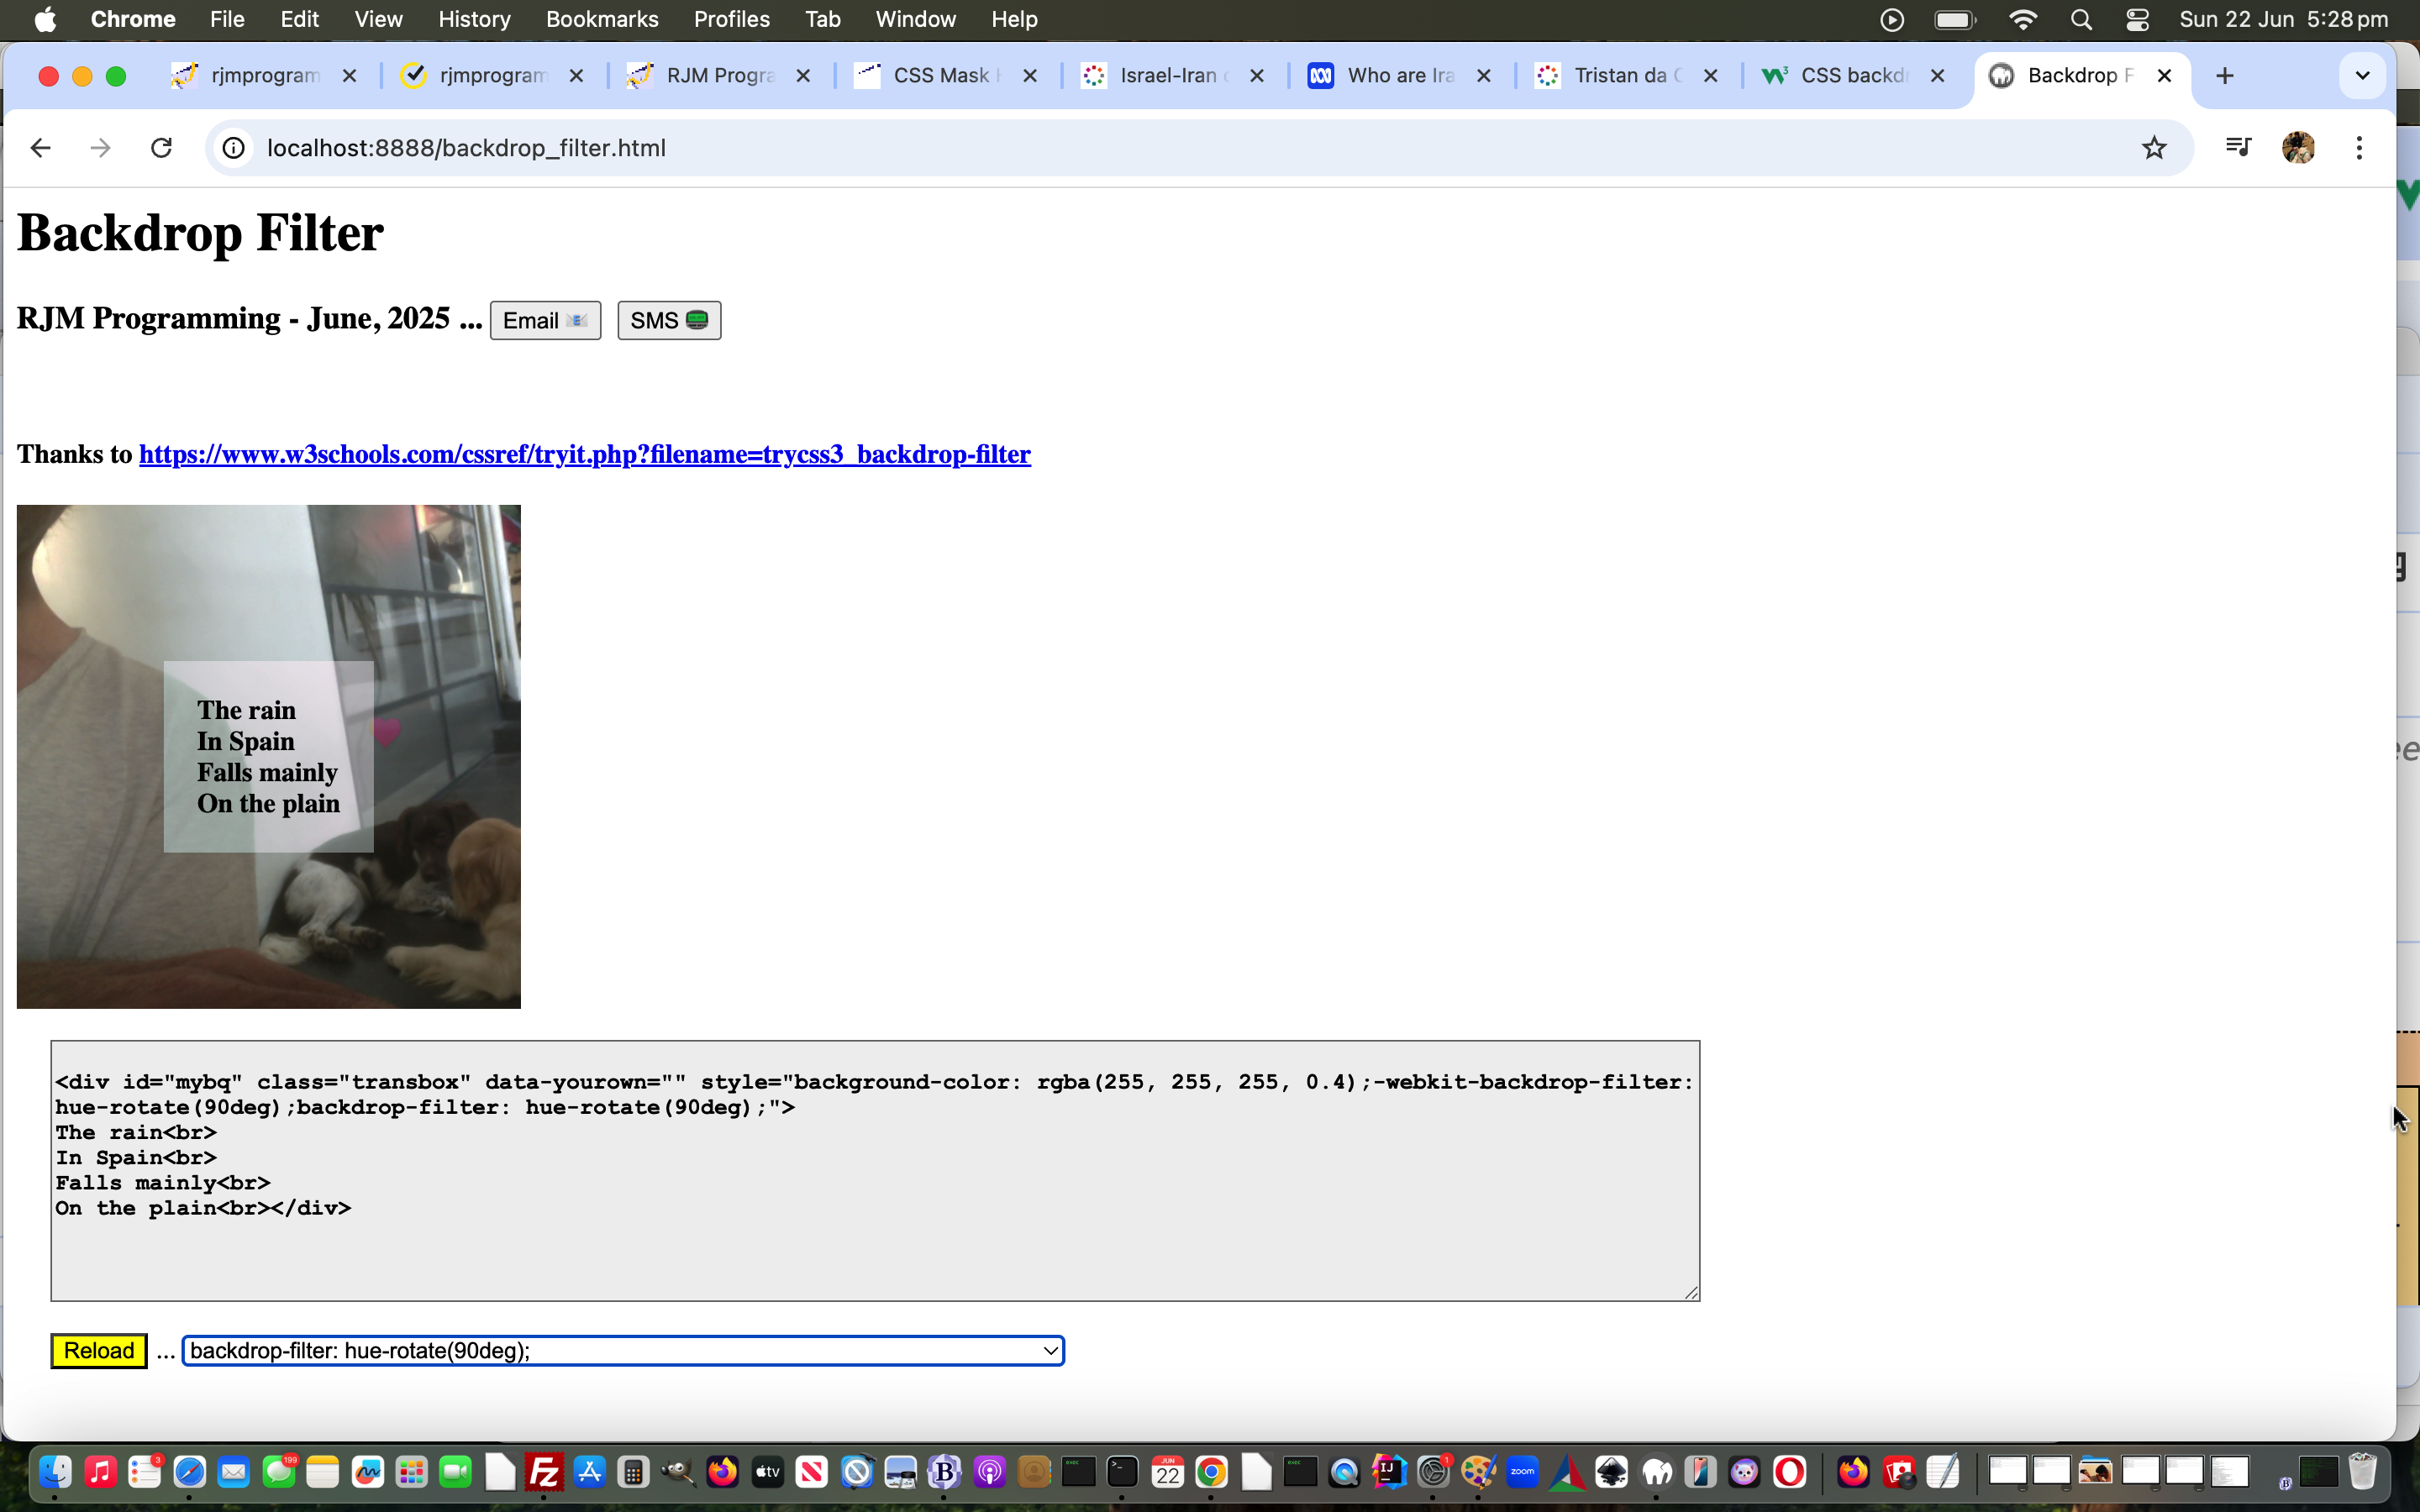This screenshot has width=2420, height=1512.
Task: Open the Trash in the dock
Action: click(x=2362, y=1472)
